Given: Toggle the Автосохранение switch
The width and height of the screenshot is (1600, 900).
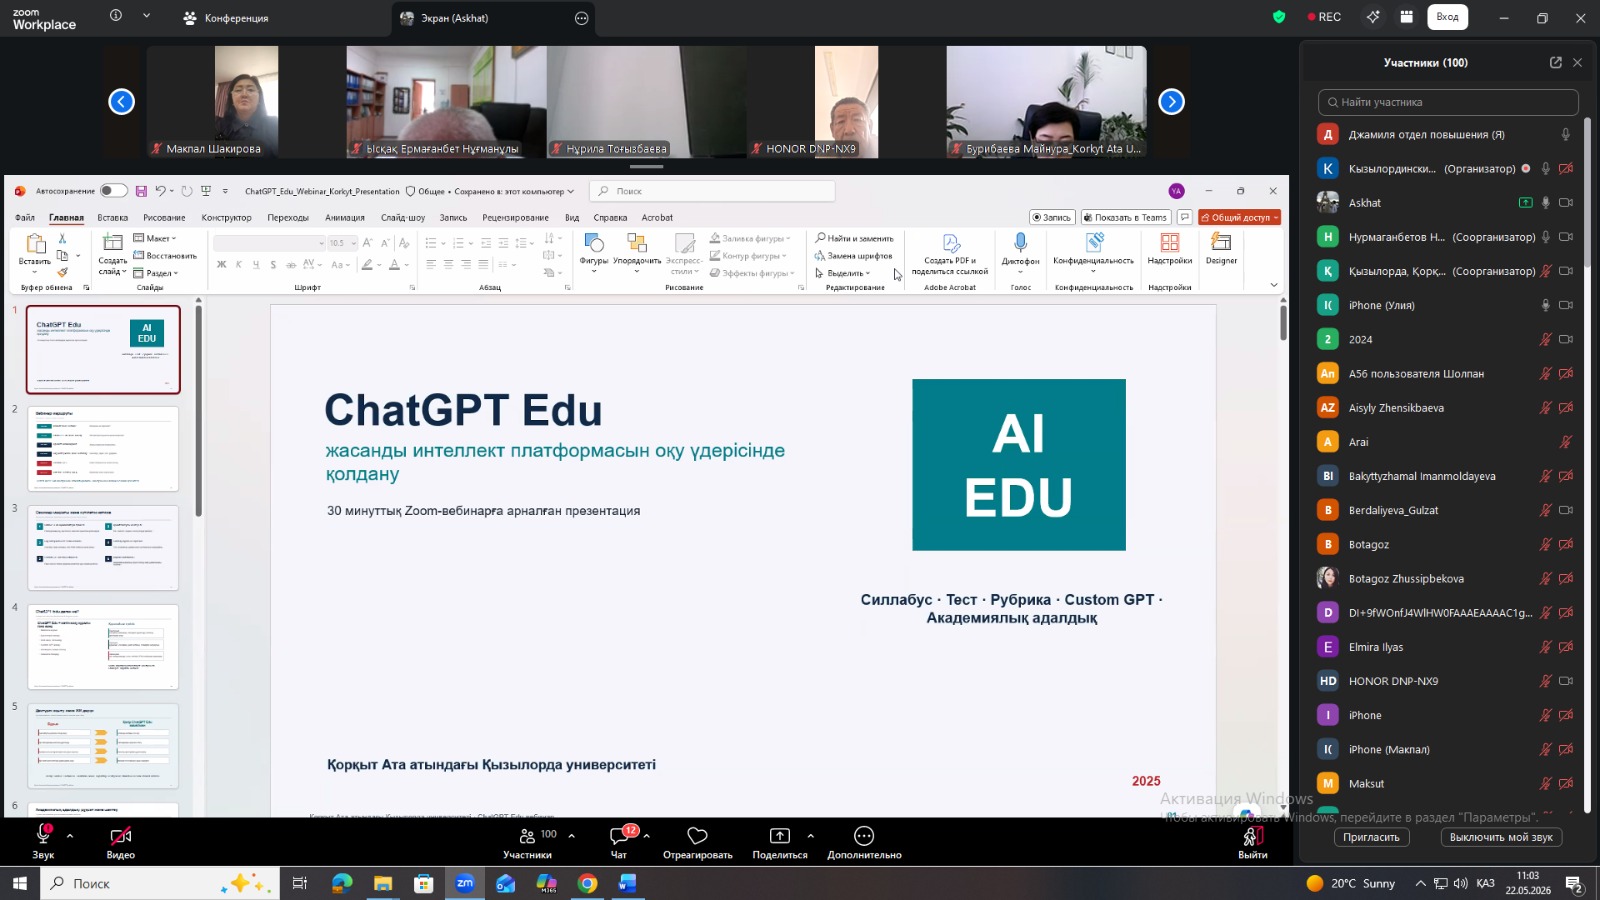Looking at the screenshot, I should 113,191.
